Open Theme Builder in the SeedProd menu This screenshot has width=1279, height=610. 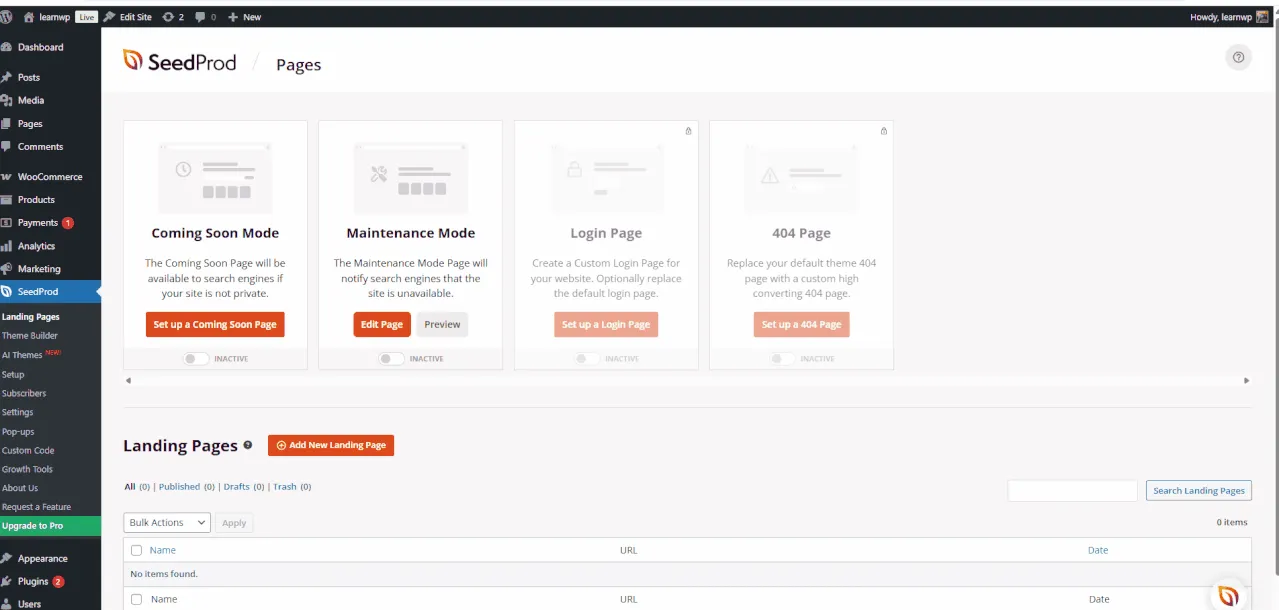click(30, 335)
